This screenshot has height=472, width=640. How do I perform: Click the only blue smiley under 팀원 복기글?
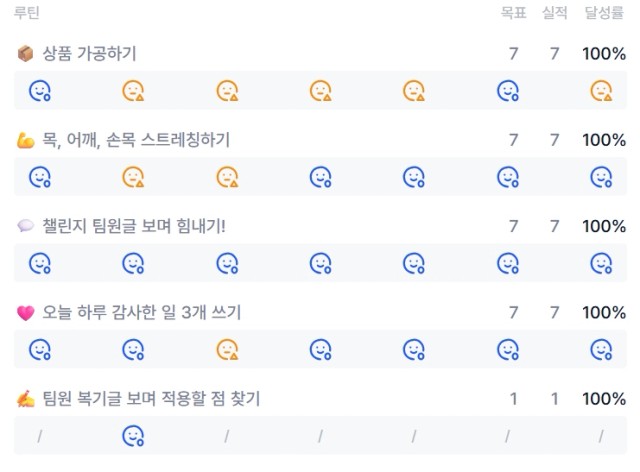pos(133,436)
